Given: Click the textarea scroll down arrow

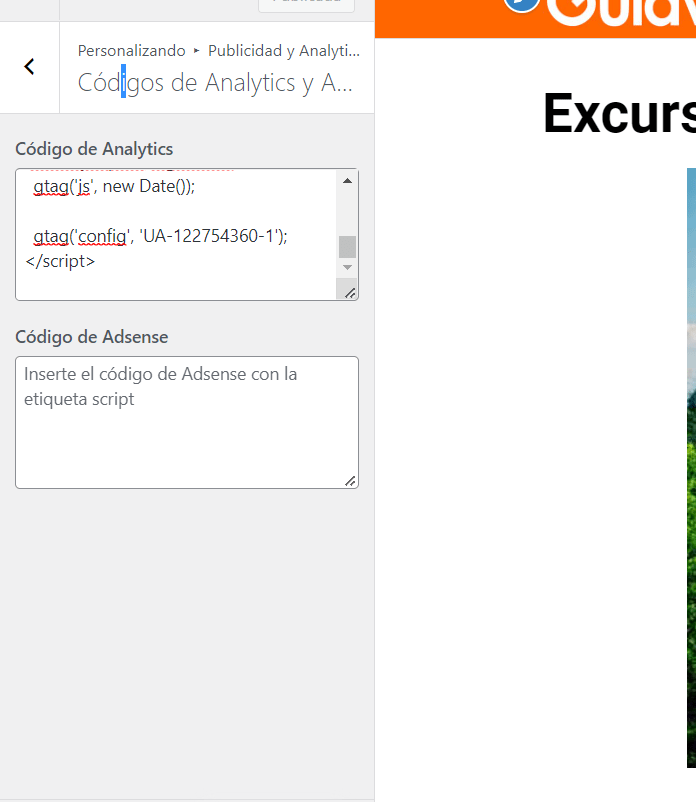Looking at the screenshot, I should [x=347, y=268].
